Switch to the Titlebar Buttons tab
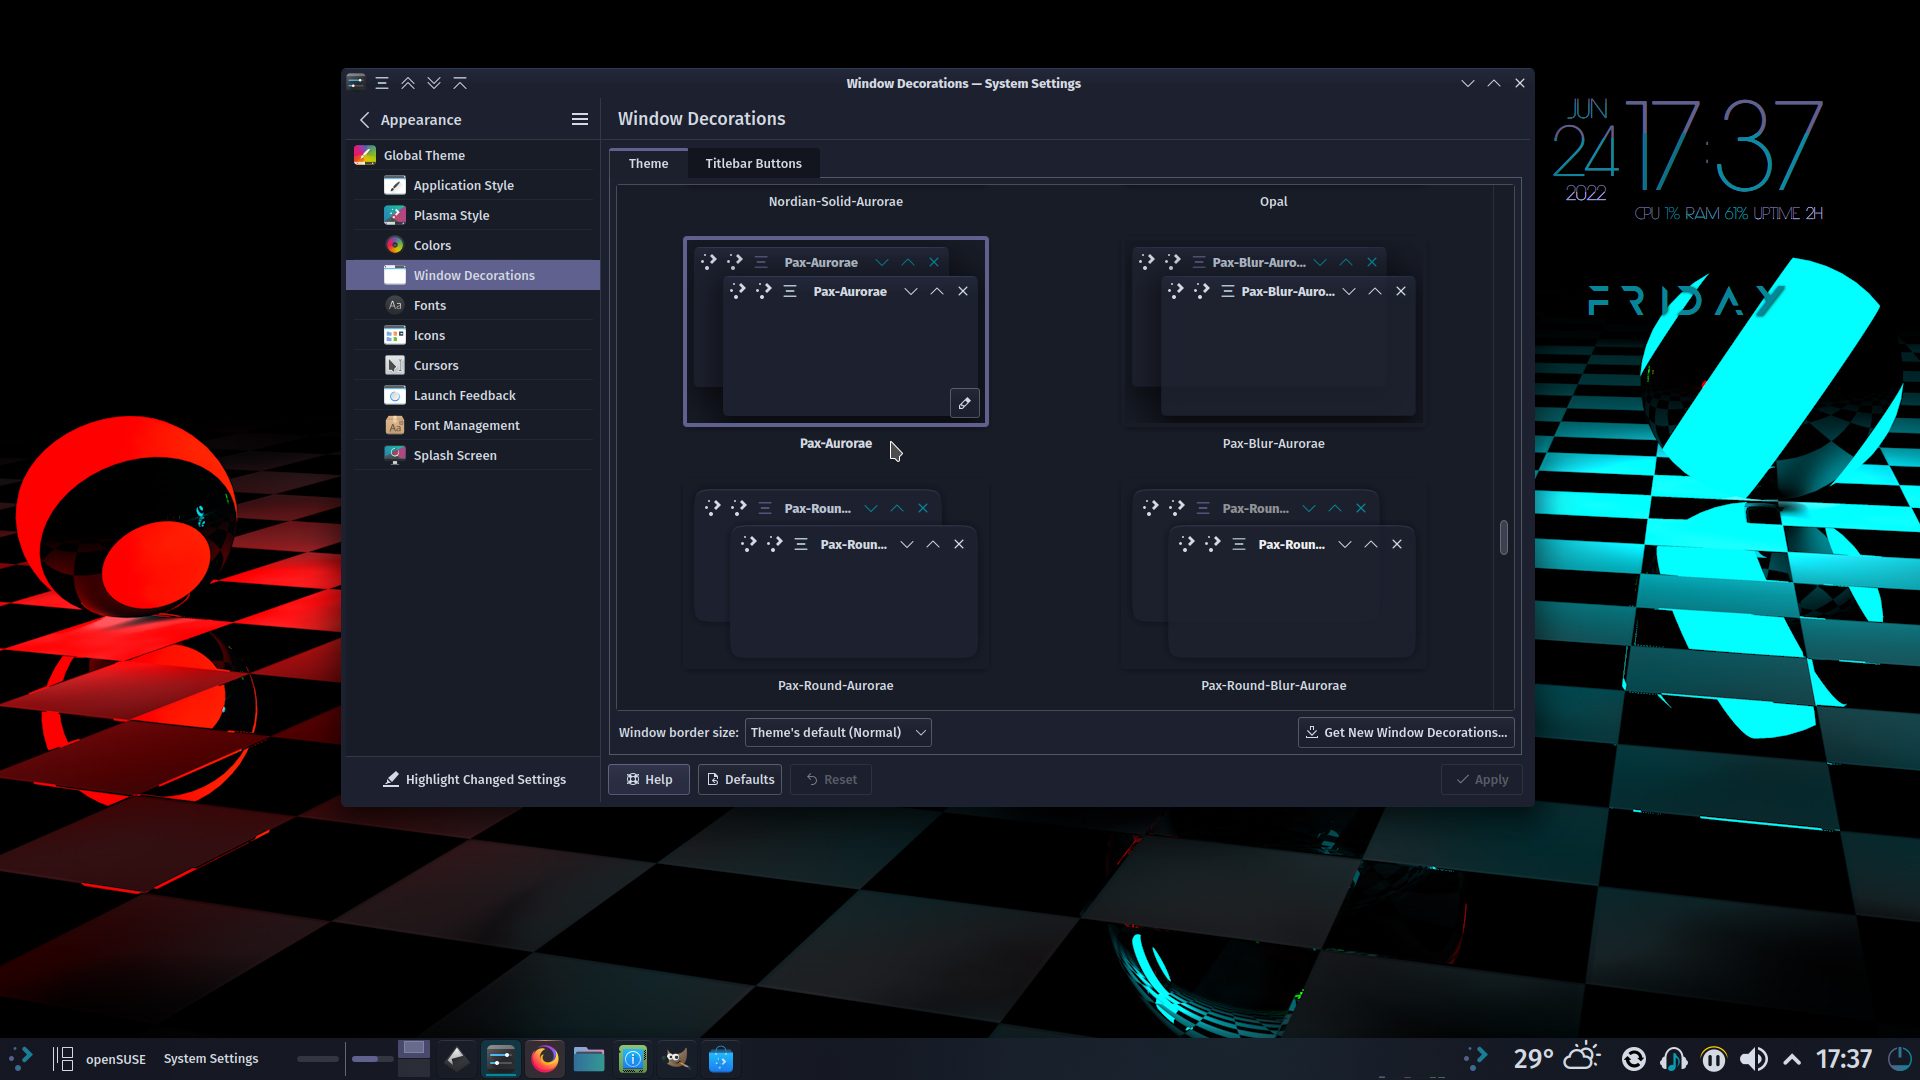1920x1080 pixels. [753, 163]
